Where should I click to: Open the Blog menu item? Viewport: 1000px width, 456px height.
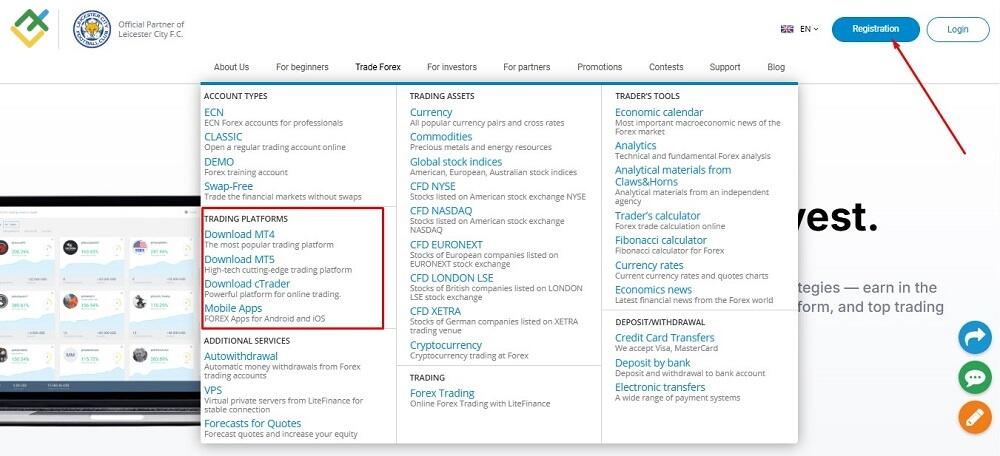[x=776, y=67]
